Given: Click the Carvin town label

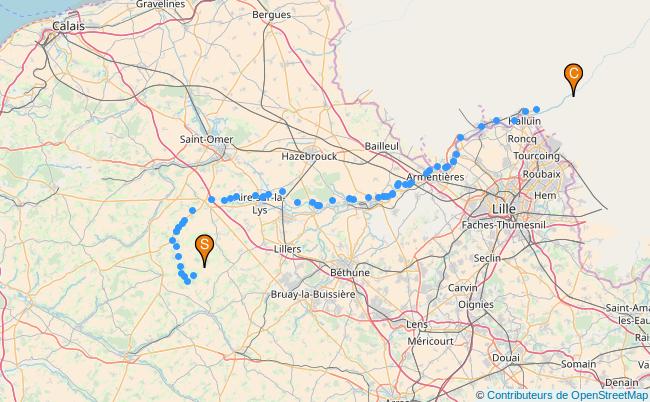Looking at the screenshot, I should [463, 288].
